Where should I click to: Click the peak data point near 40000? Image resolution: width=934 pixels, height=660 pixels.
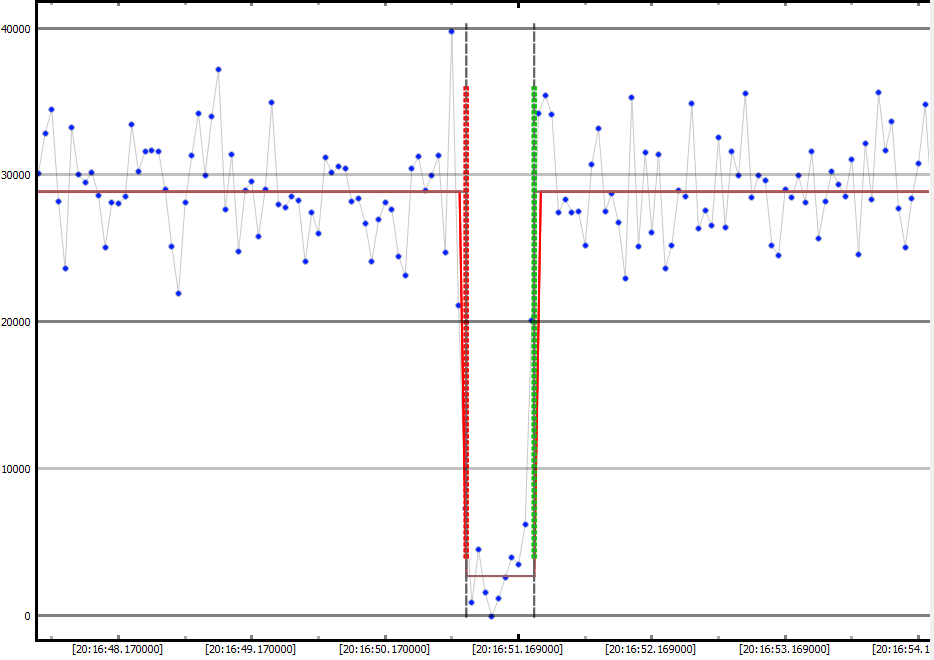[x=452, y=32]
